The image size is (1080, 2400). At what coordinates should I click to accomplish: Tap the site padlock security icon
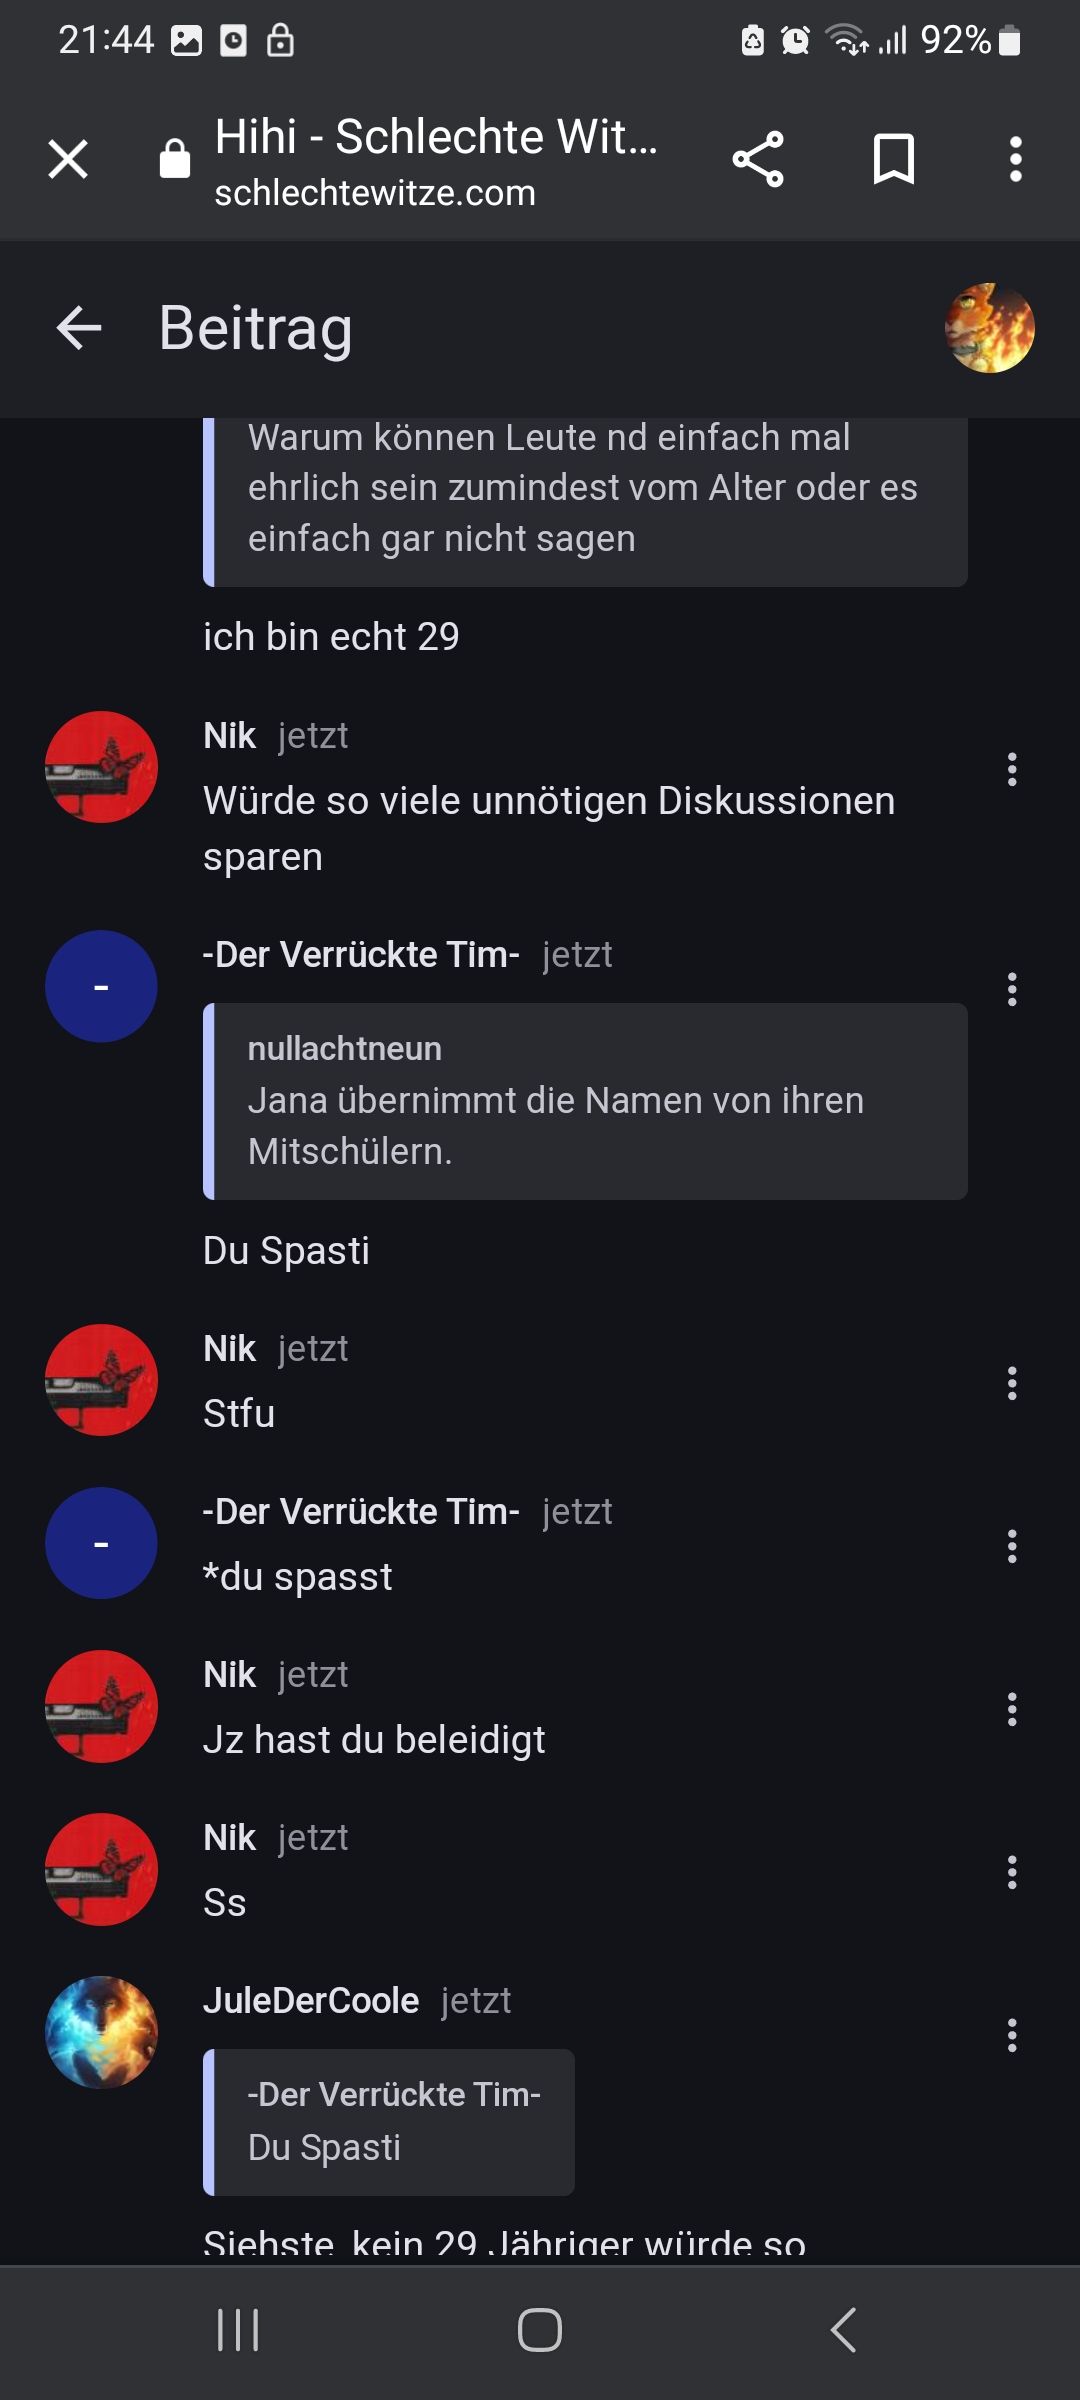click(x=175, y=159)
